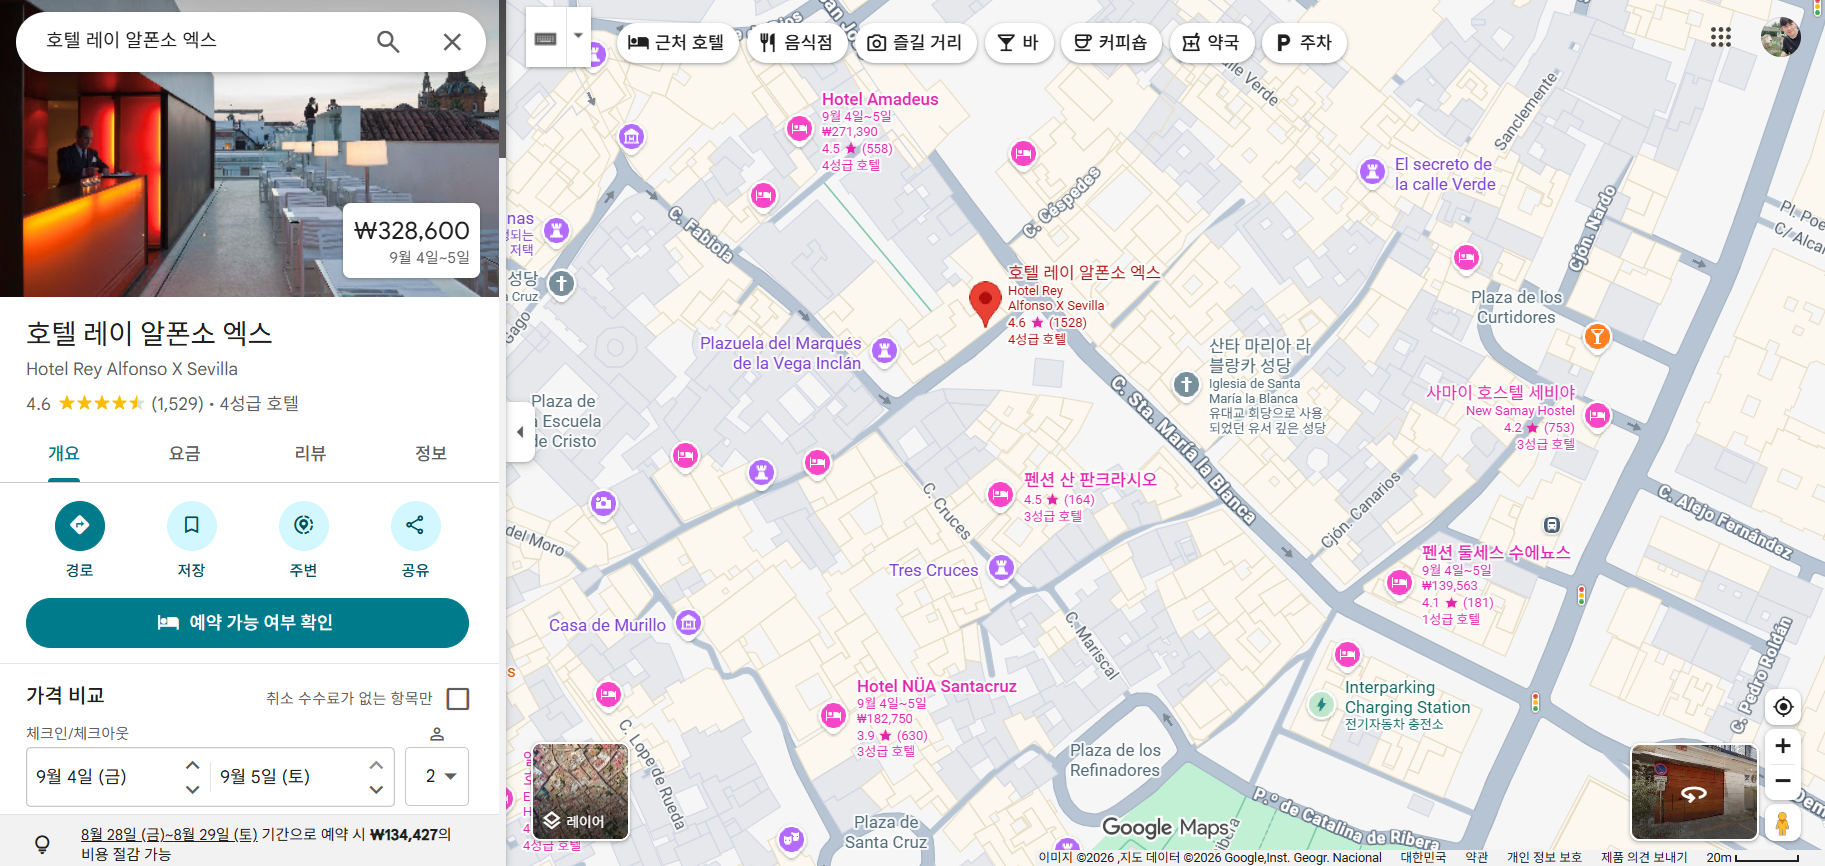This screenshot has width=1825, height=866.
Task: Open the 레이어 map layers thumbnail
Action: (x=581, y=791)
